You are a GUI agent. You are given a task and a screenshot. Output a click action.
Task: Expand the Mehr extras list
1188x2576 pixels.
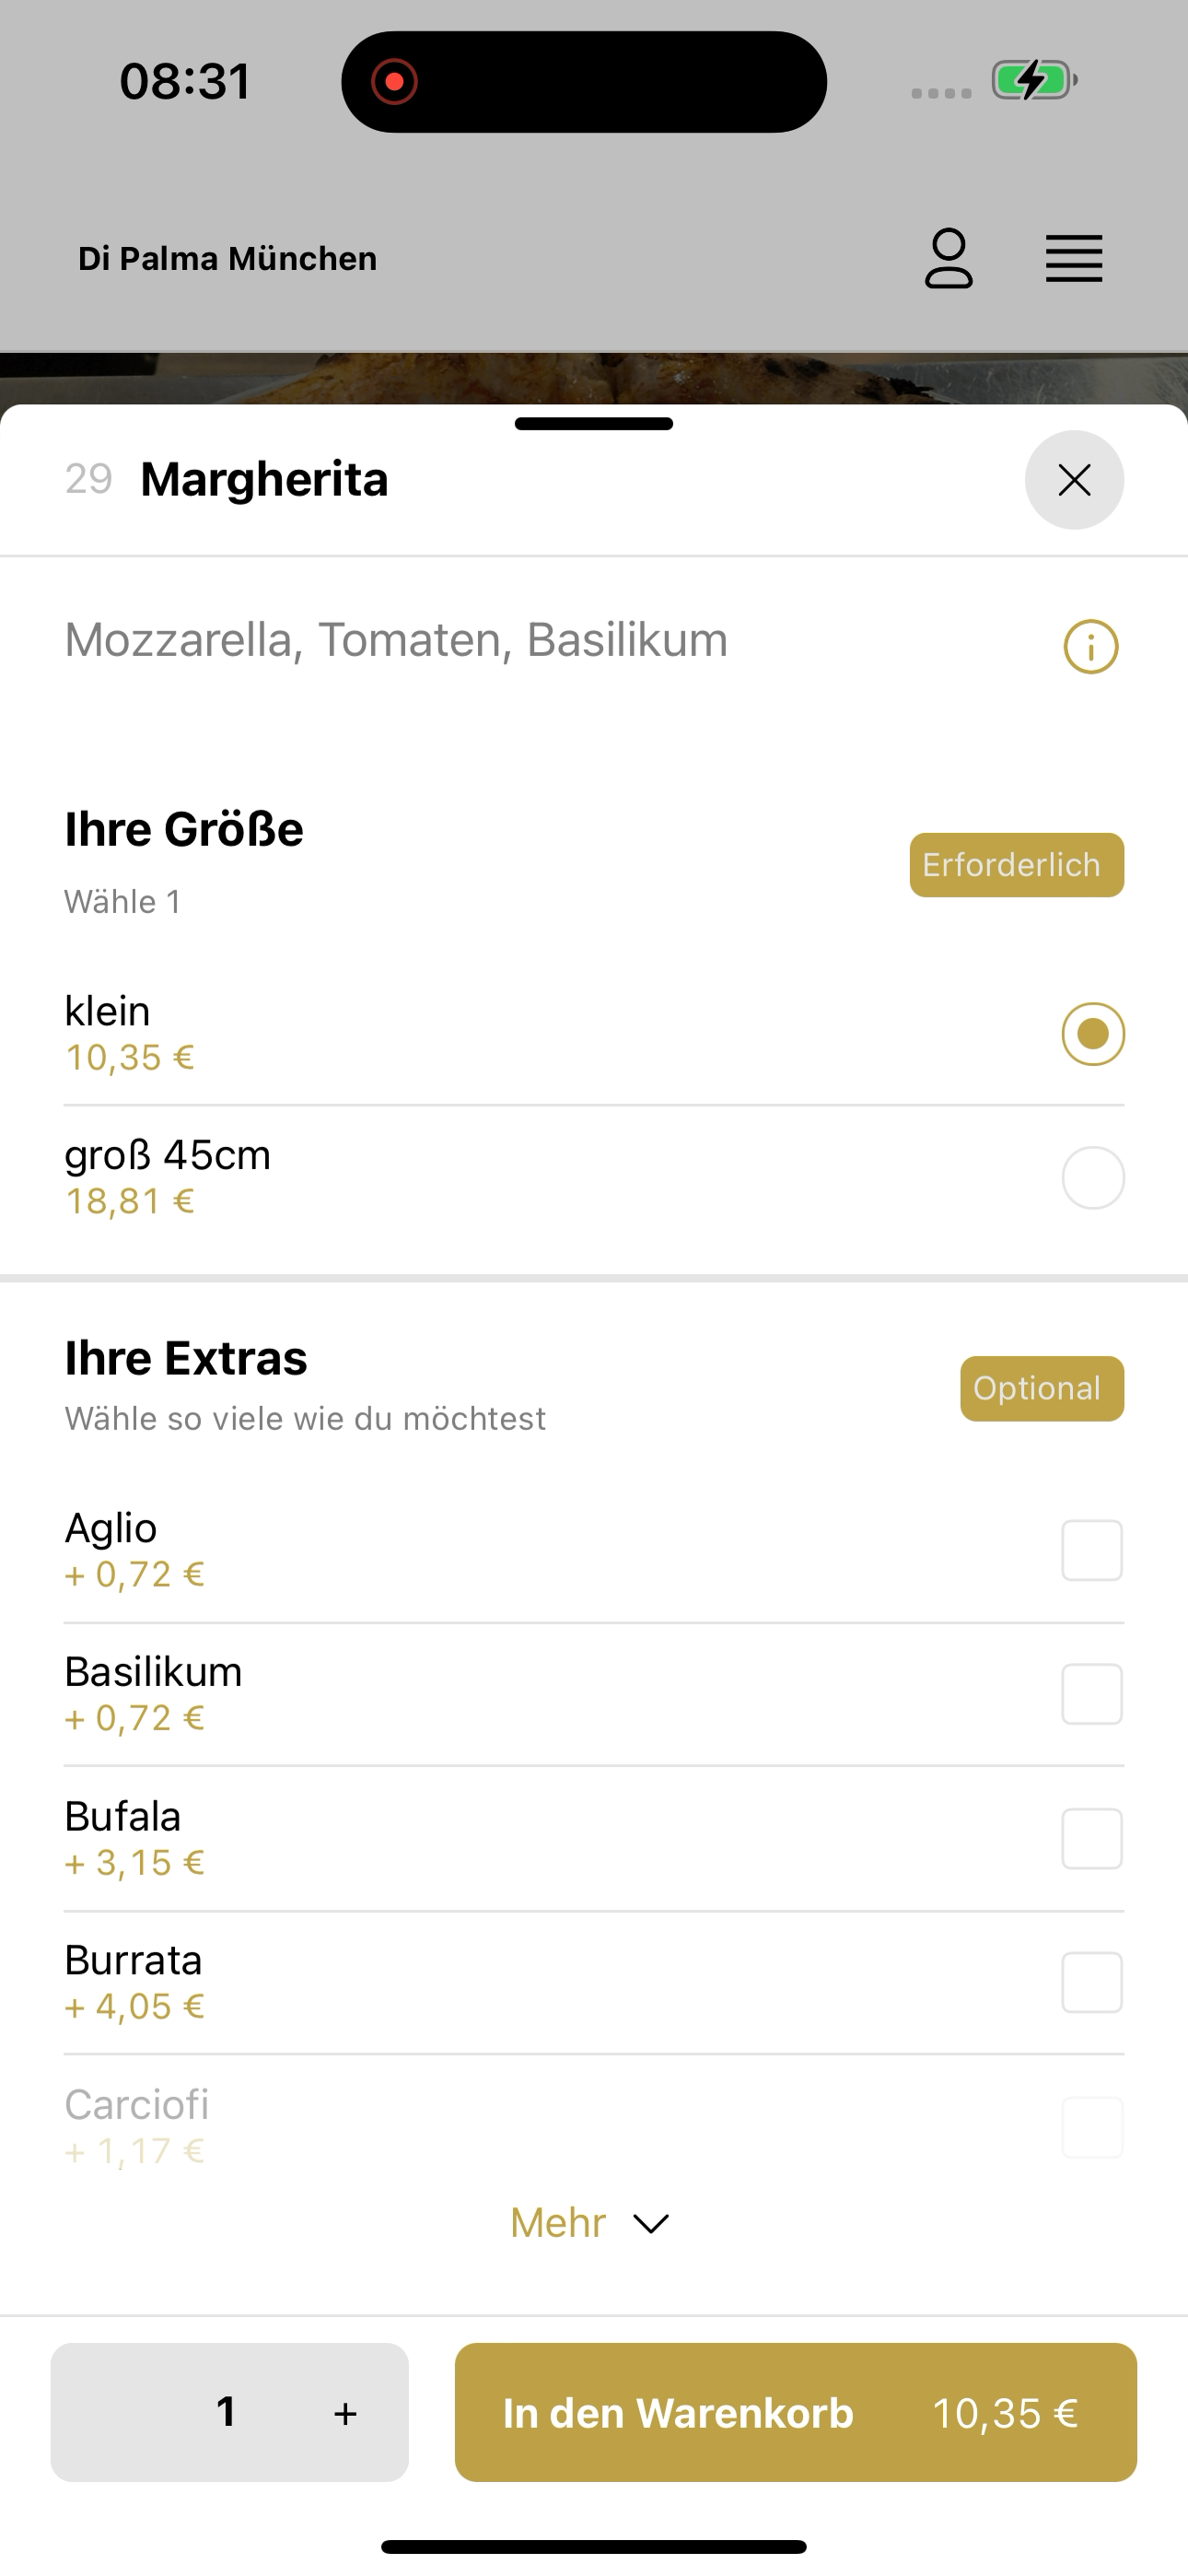point(590,2223)
